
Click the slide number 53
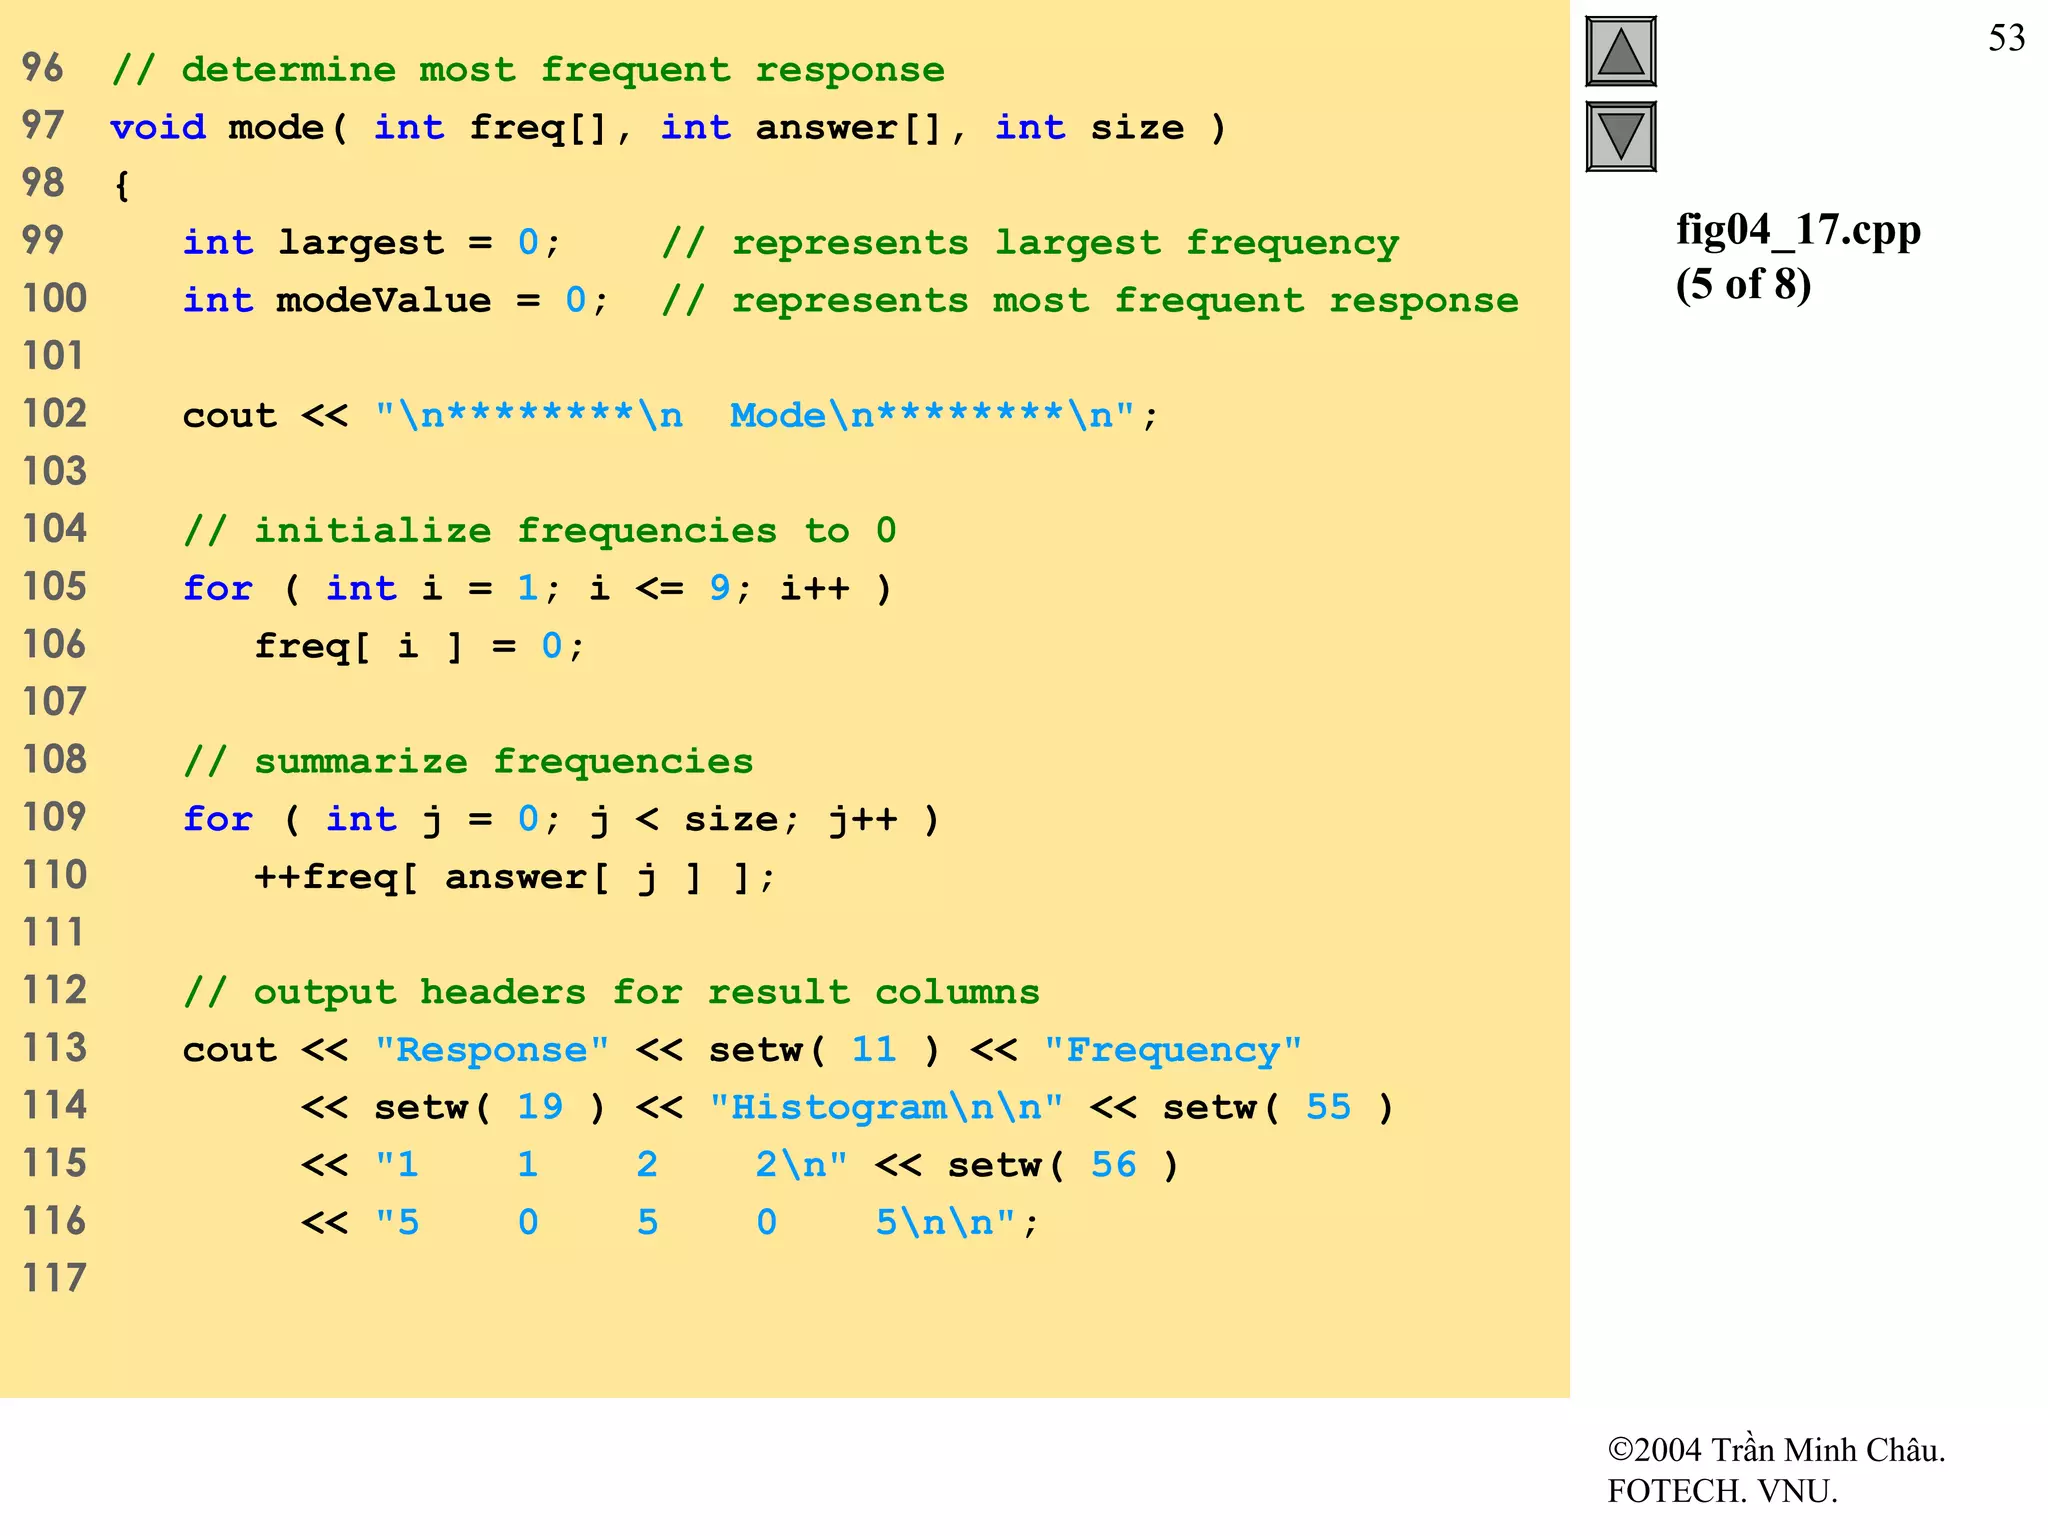(x=2006, y=38)
